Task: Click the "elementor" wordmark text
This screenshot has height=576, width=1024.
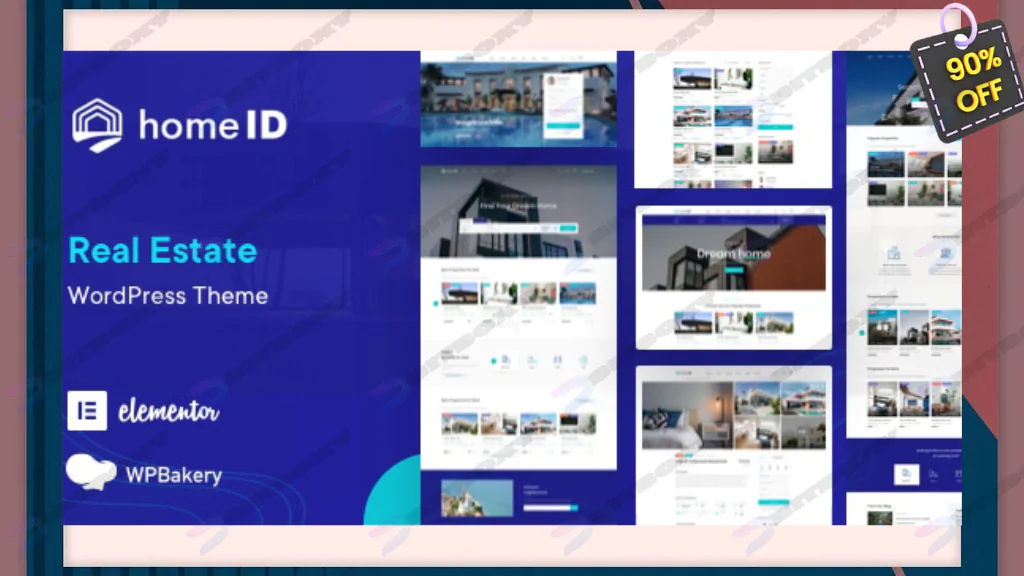Action: click(168, 411)
